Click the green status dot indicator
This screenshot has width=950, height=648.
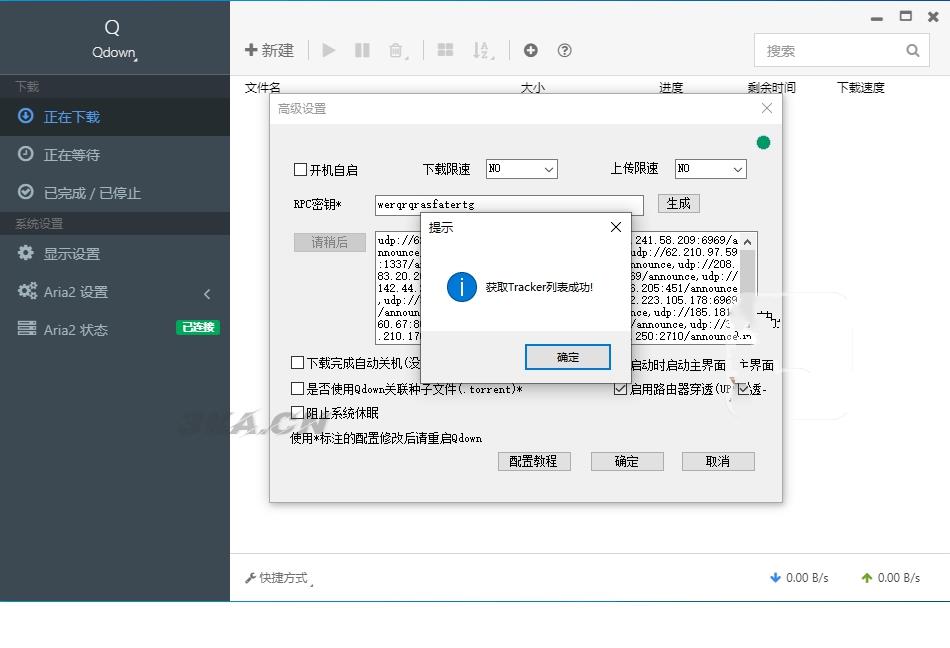pos(763,142)
